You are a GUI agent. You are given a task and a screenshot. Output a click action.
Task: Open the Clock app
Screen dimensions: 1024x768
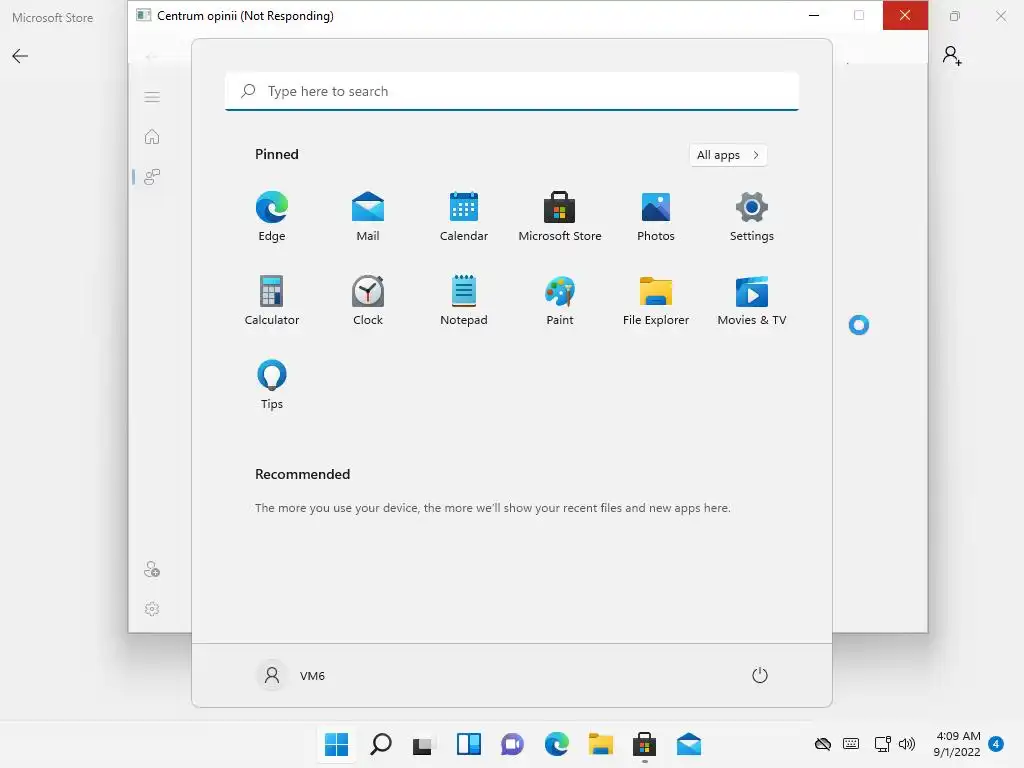point(368,300)
